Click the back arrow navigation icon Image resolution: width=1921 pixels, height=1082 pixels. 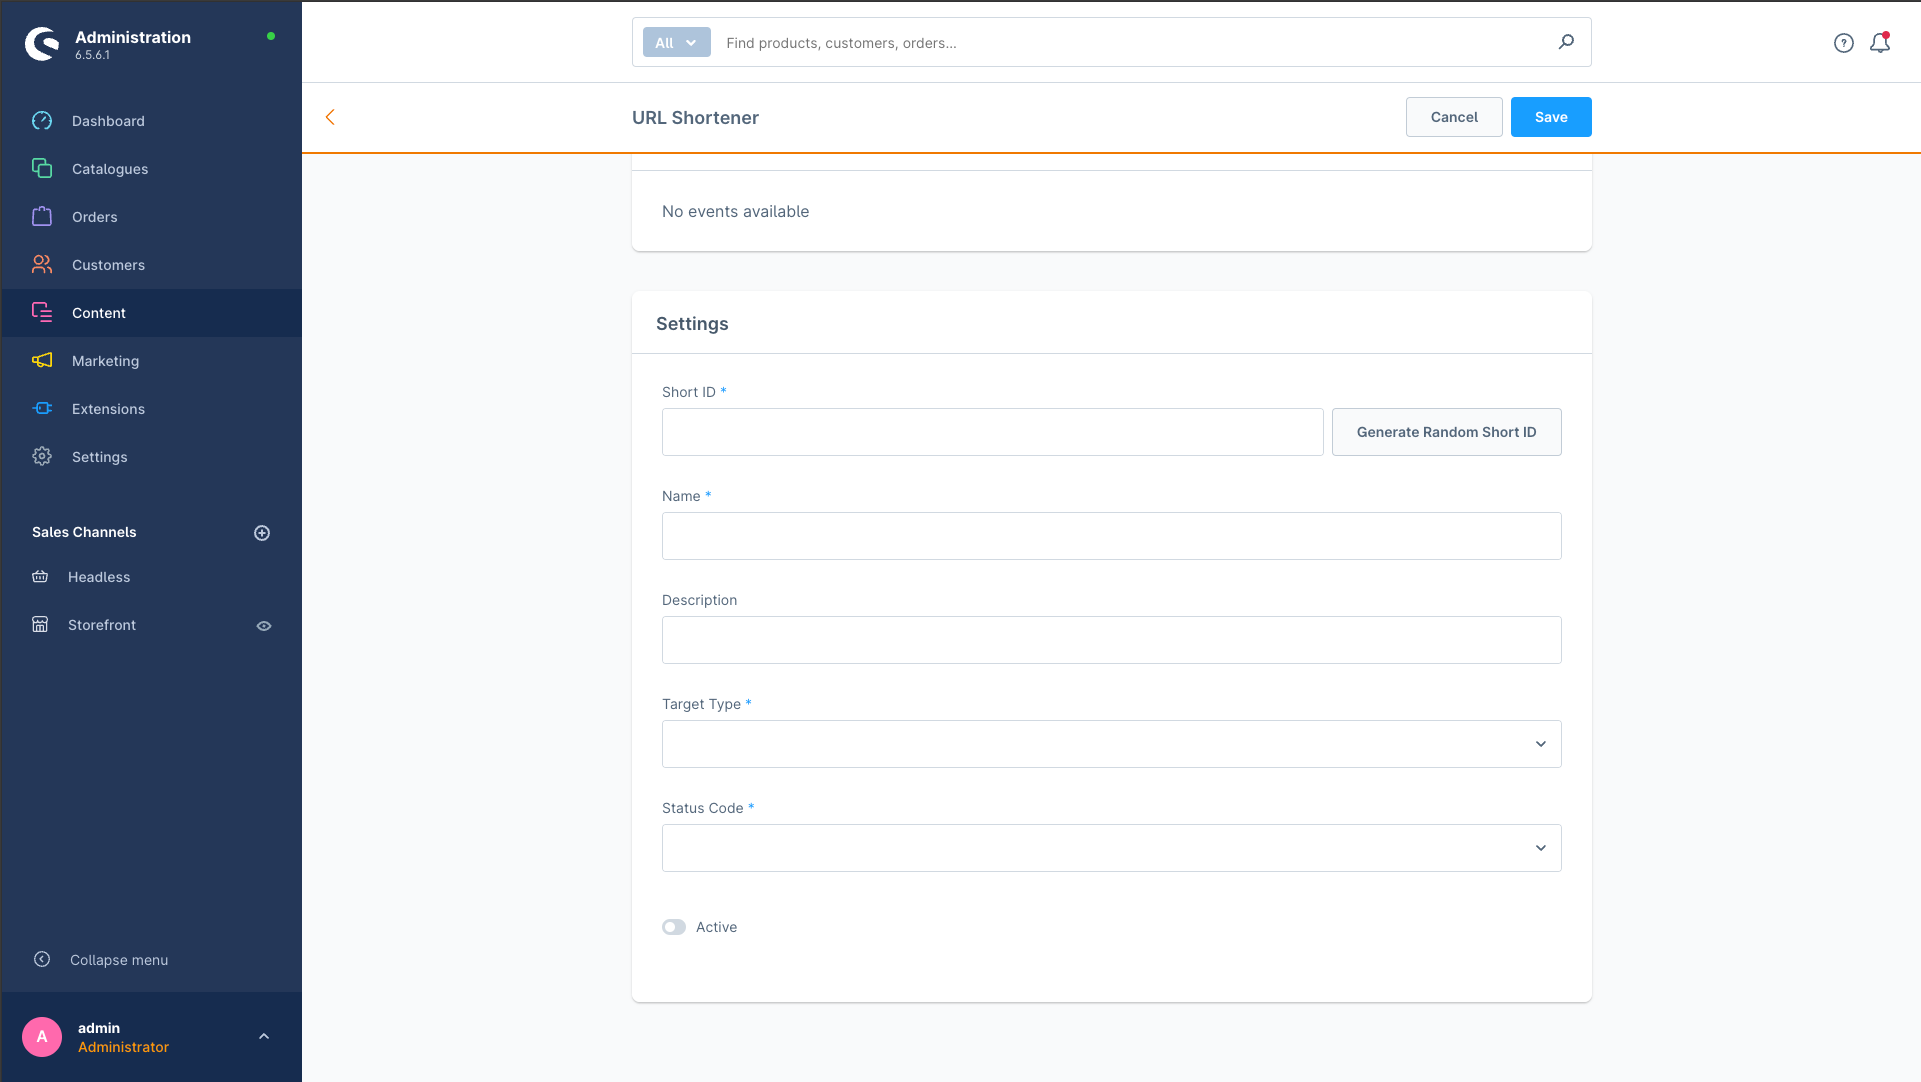click(330, 116)
